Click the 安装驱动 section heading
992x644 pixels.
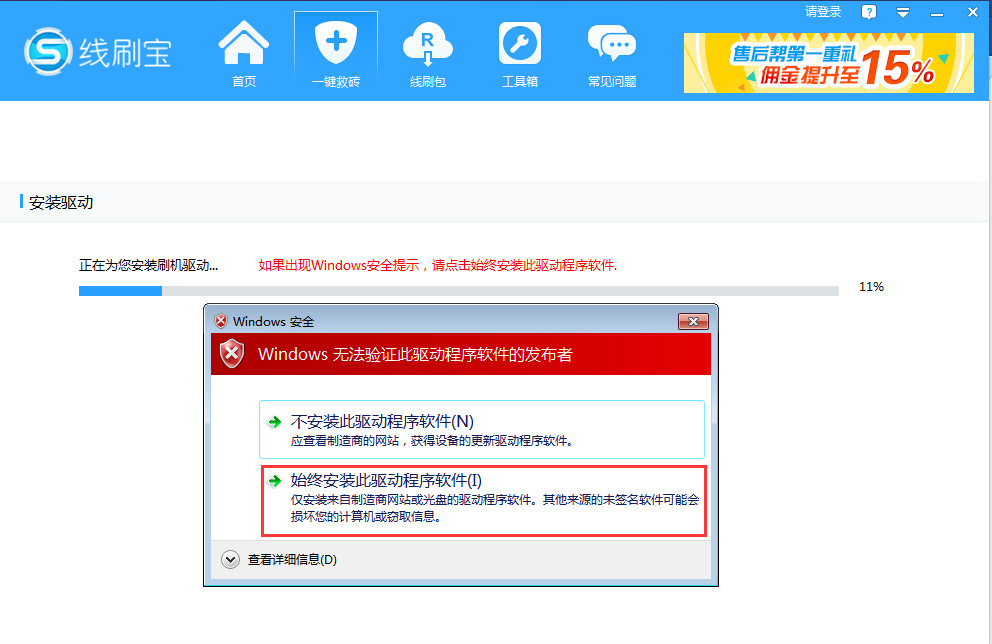point(61,202)
